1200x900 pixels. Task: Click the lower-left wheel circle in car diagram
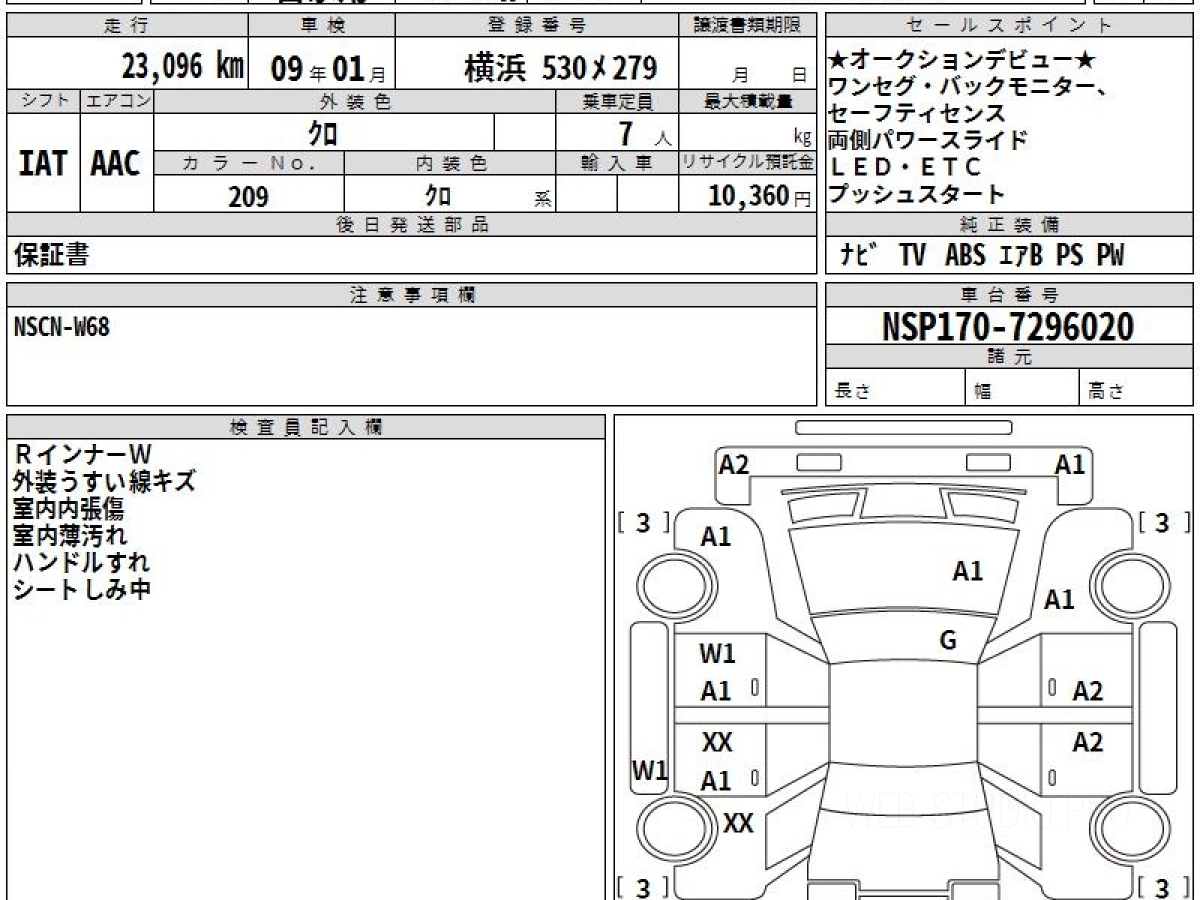click(x=672, y=829)
